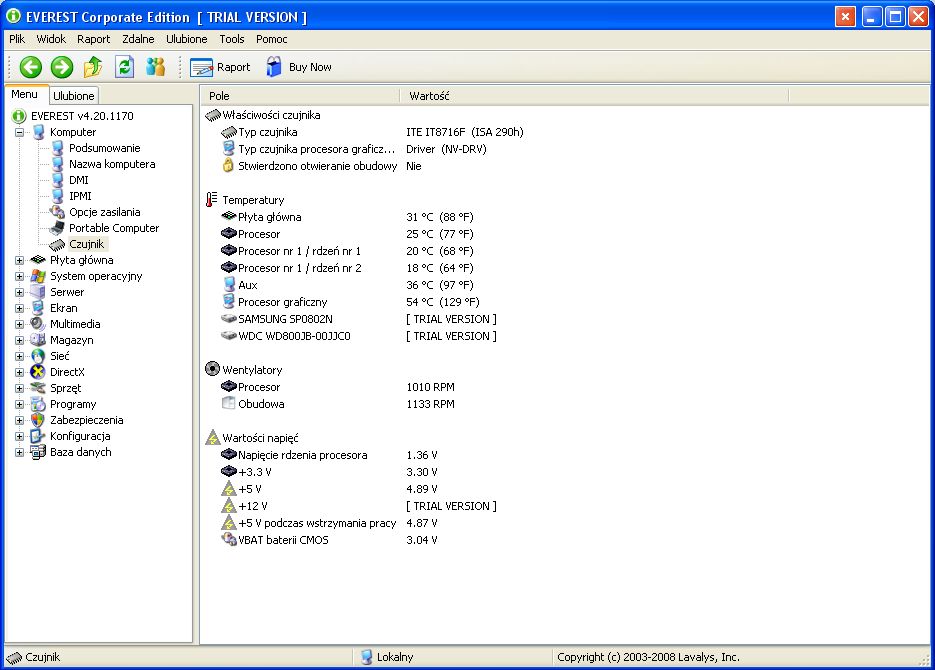
Task: Switch to the Menu tab
Action: (x=24, y=95)
